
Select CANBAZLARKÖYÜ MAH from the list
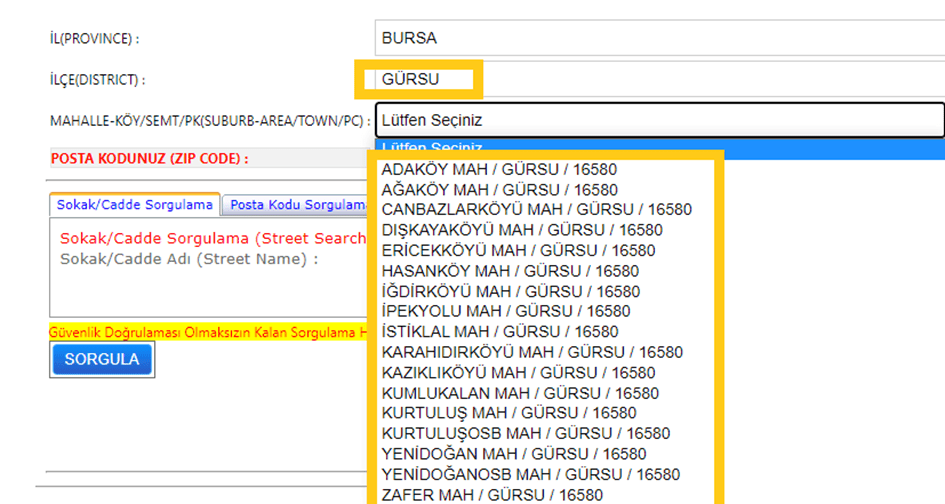point(536,210)
